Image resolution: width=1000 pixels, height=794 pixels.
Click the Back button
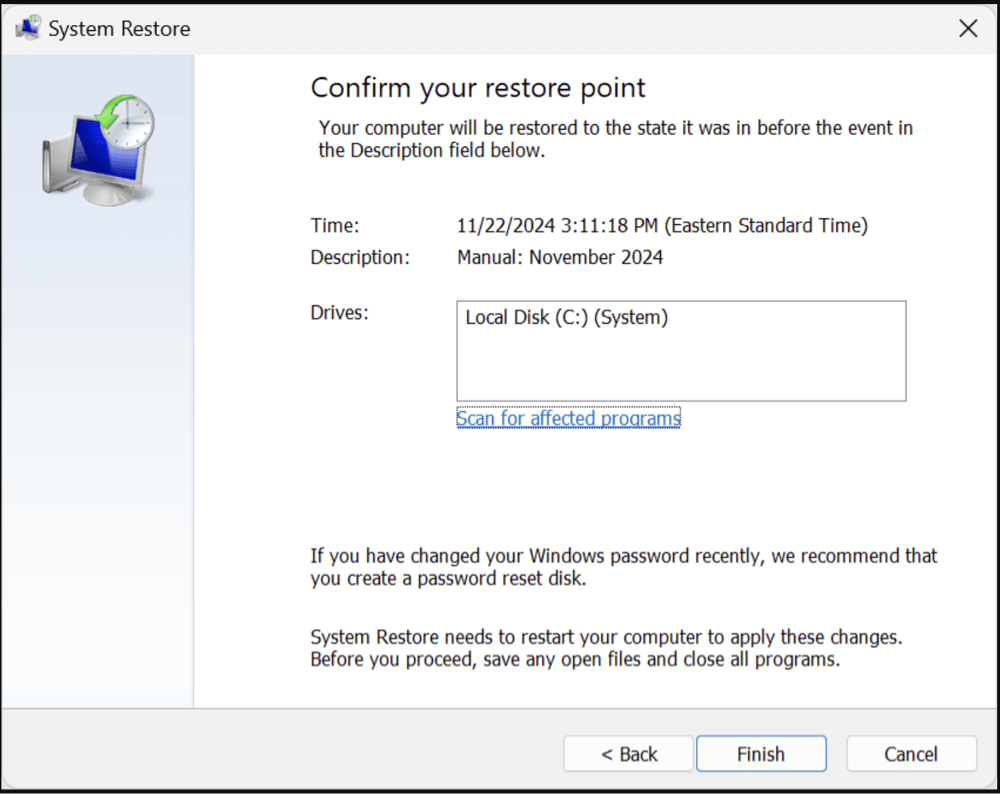point(628,753)
